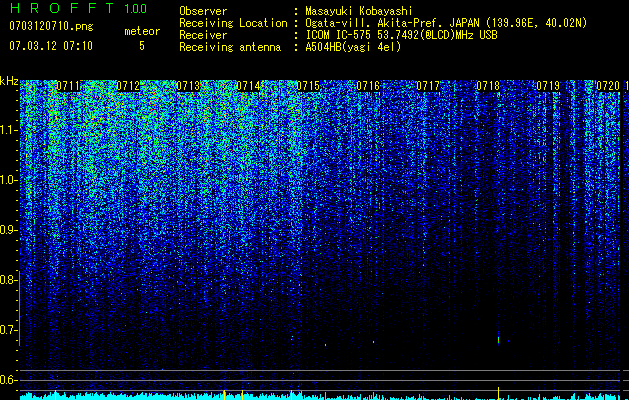The width and height of the screenshot is (629, 400).
Task: Click the yellow meteor tick below 0711
Action: pyautogui.click(x=55, y=394)
